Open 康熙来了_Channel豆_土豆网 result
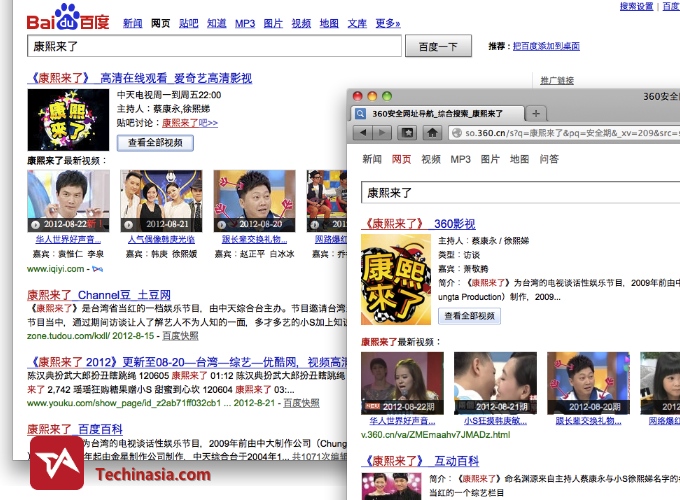 [x=99, y=295]
